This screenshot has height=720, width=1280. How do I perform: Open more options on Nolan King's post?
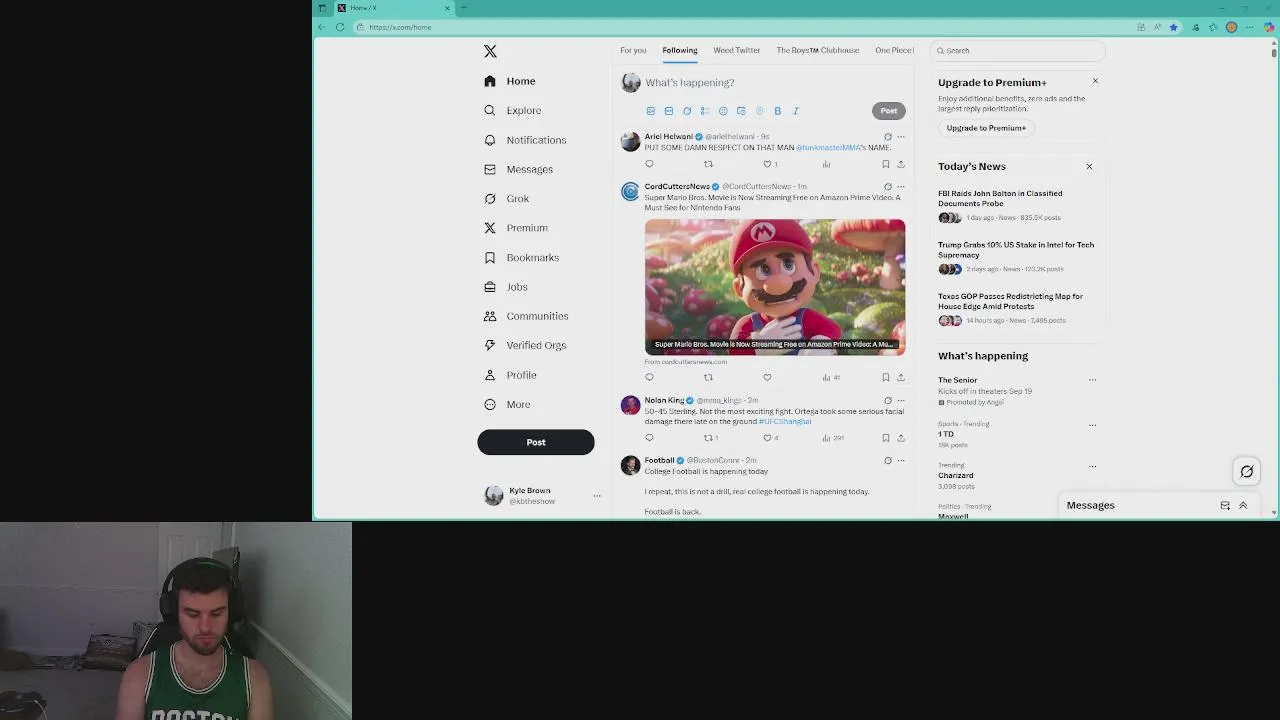click(900, 401)
